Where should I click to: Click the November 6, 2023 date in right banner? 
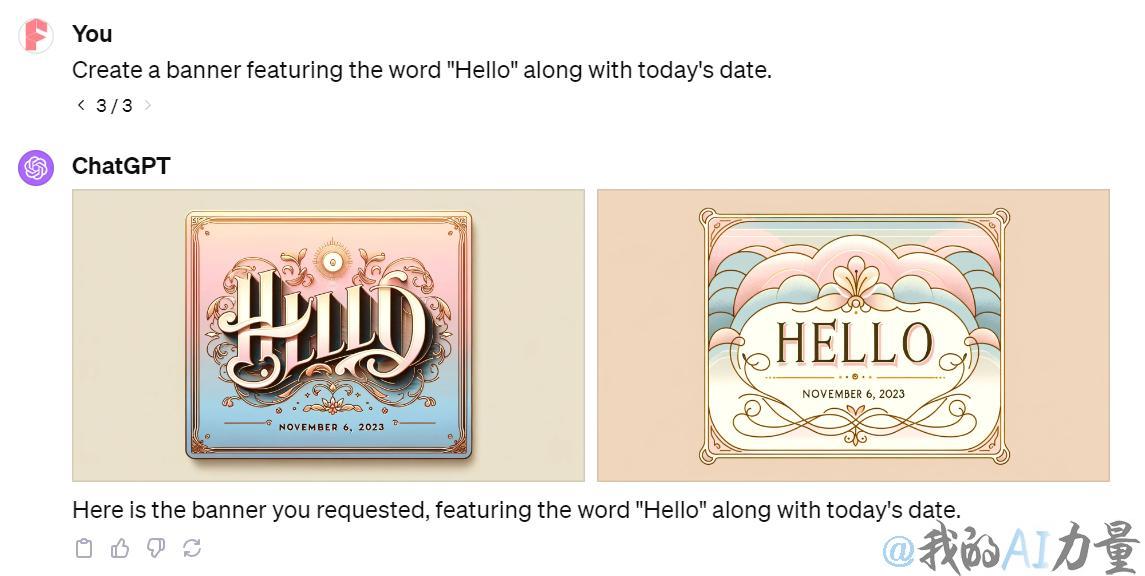(x=854, y=393)
